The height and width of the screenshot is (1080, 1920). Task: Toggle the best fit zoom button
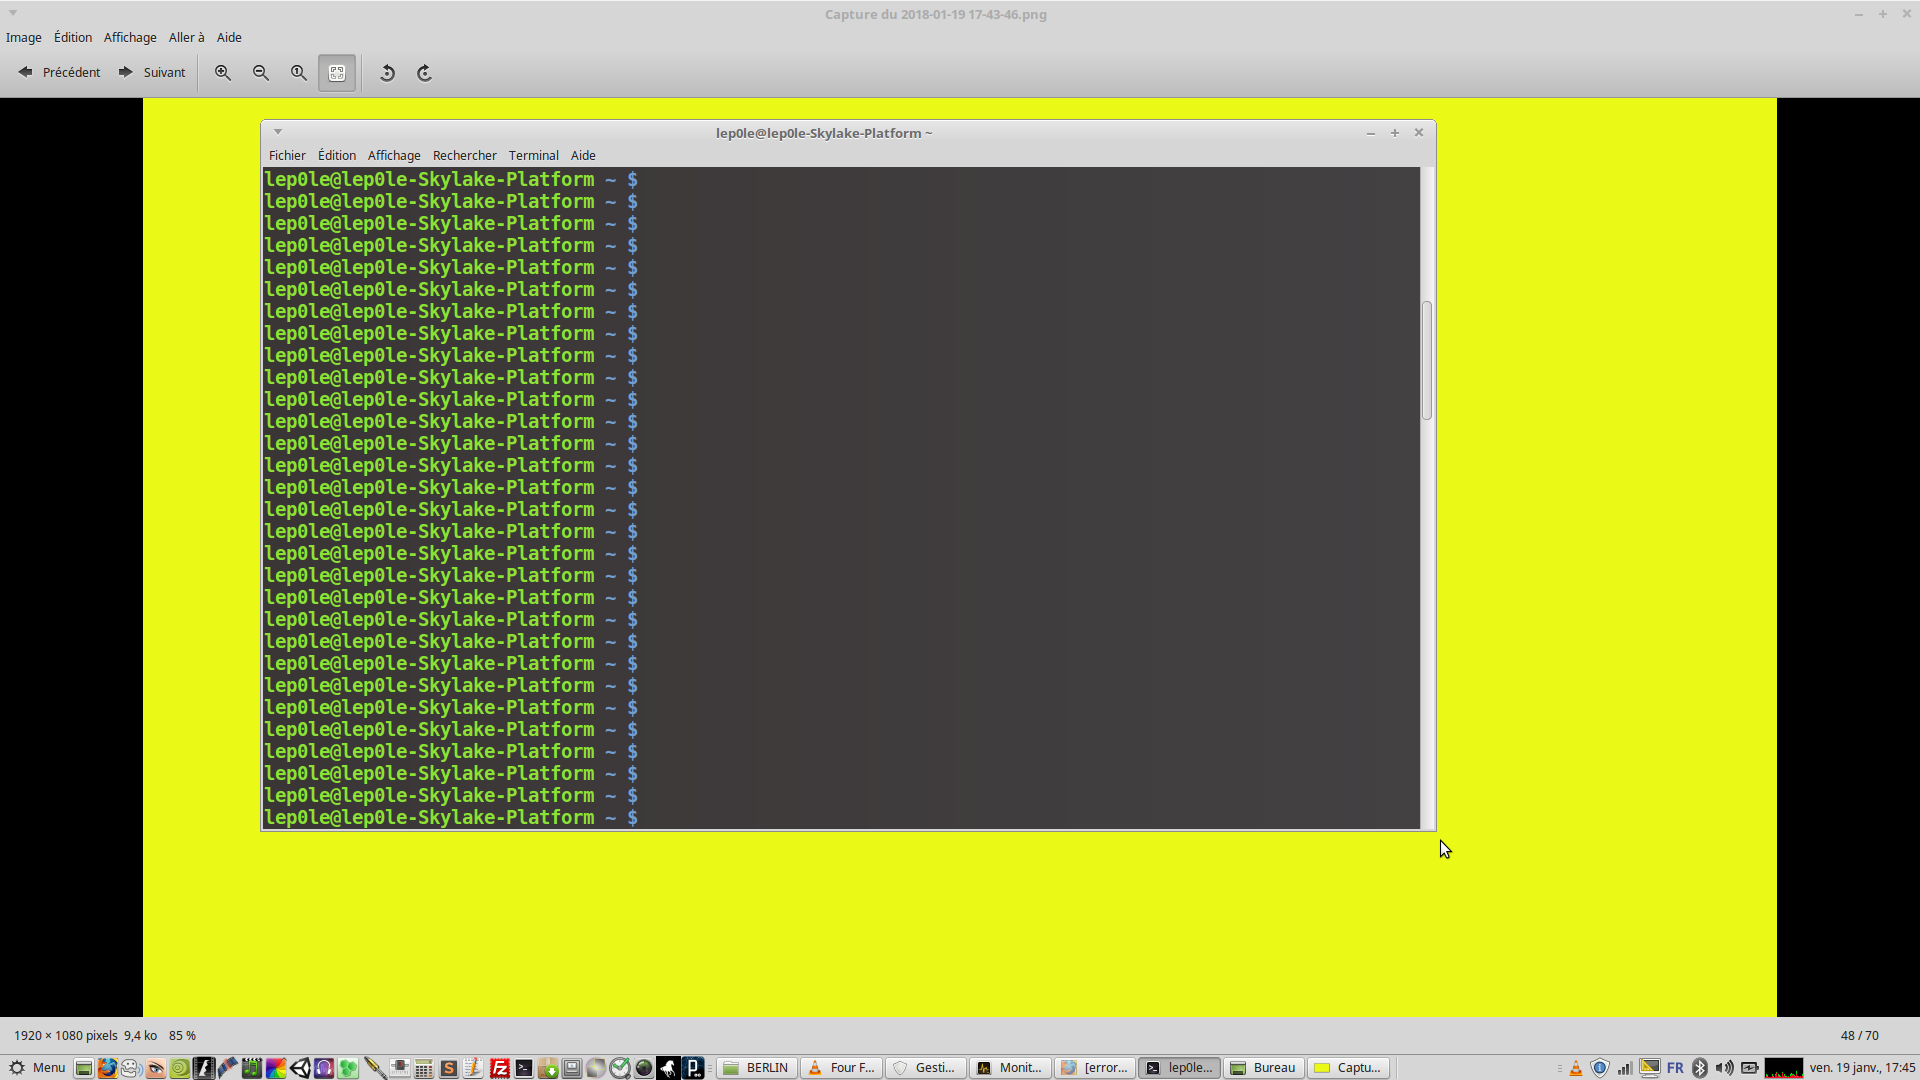pos(337,73)
